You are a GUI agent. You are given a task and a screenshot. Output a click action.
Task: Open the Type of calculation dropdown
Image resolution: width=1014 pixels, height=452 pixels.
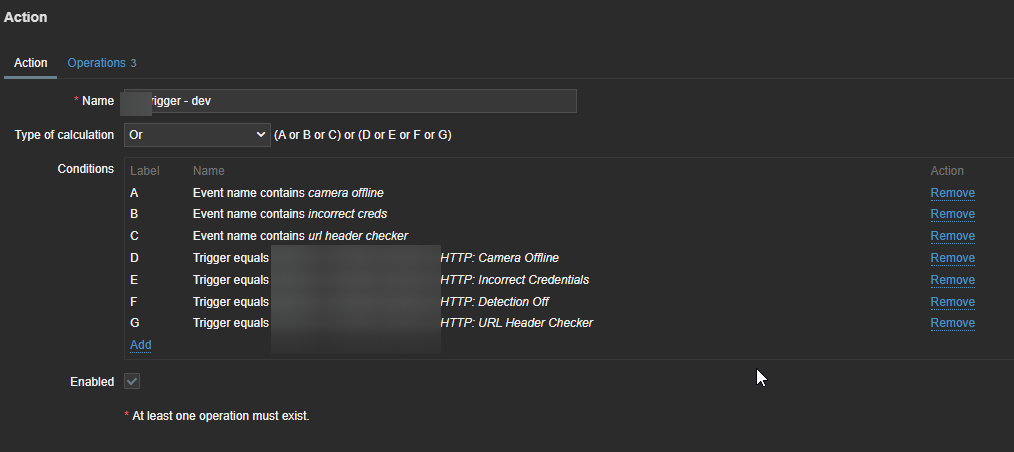(196, 134)
